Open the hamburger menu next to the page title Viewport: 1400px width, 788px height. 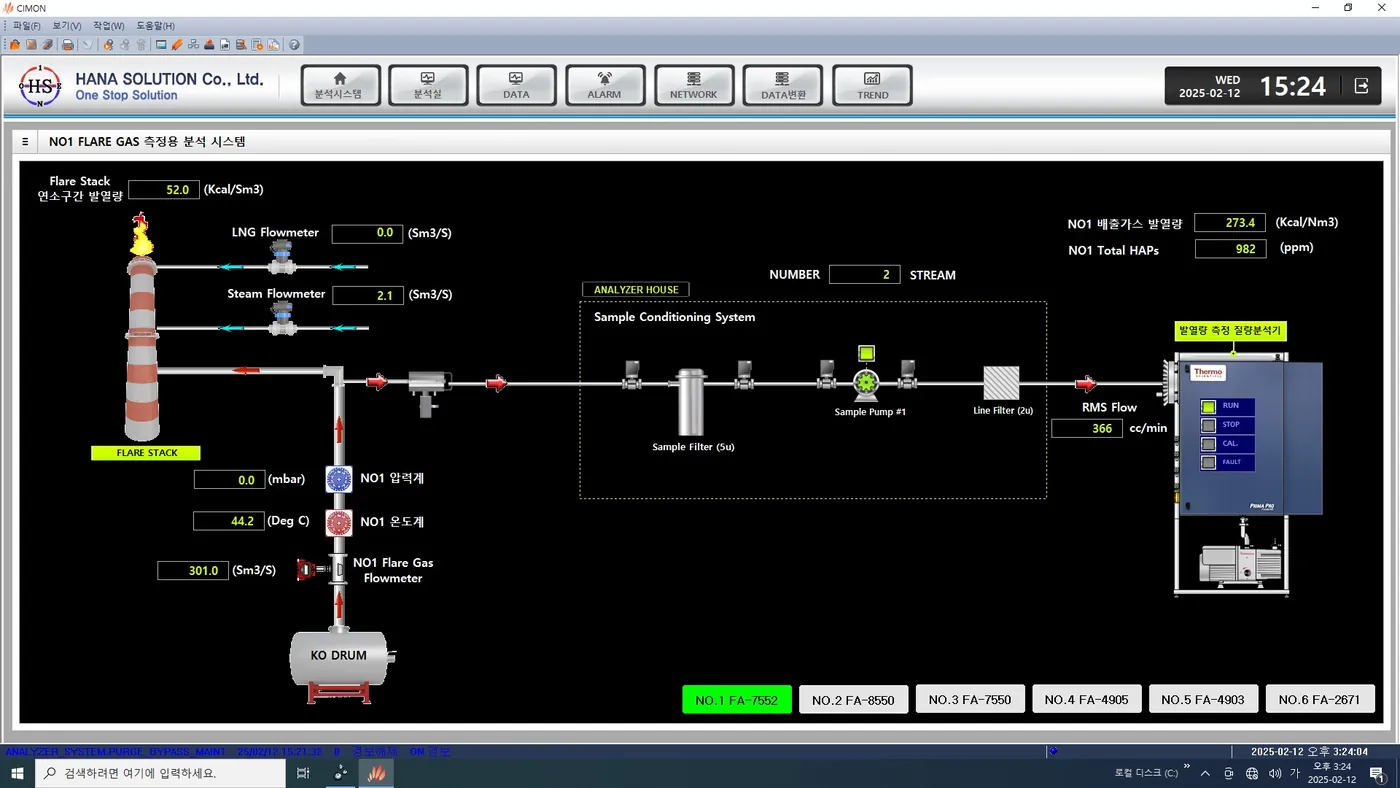[25, 142]
